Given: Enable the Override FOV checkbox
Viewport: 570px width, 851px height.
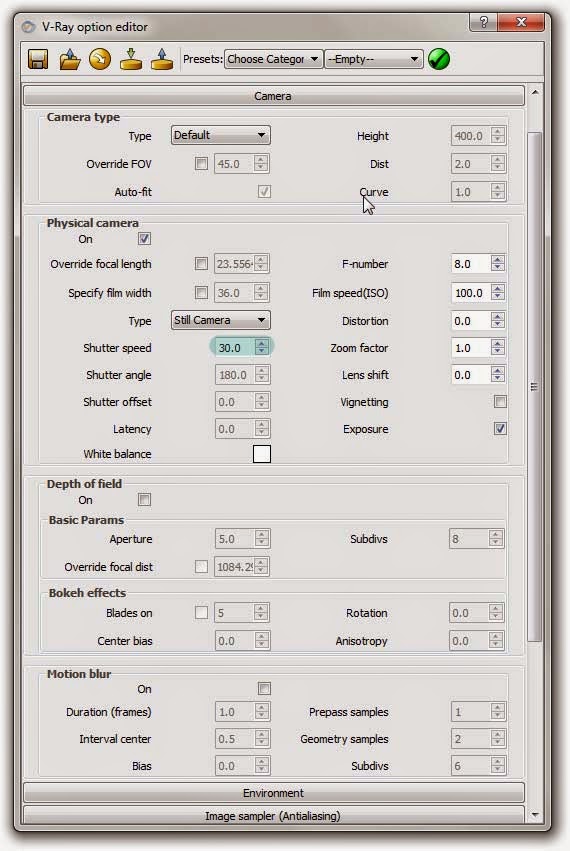Looking at the screenshot, I should click(201, 163).
